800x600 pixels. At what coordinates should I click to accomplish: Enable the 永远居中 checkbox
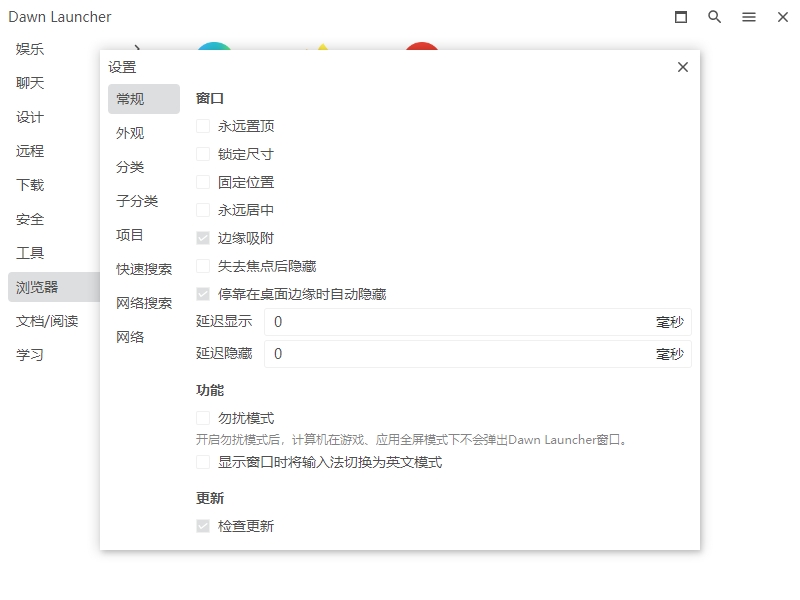pos(203,210)
